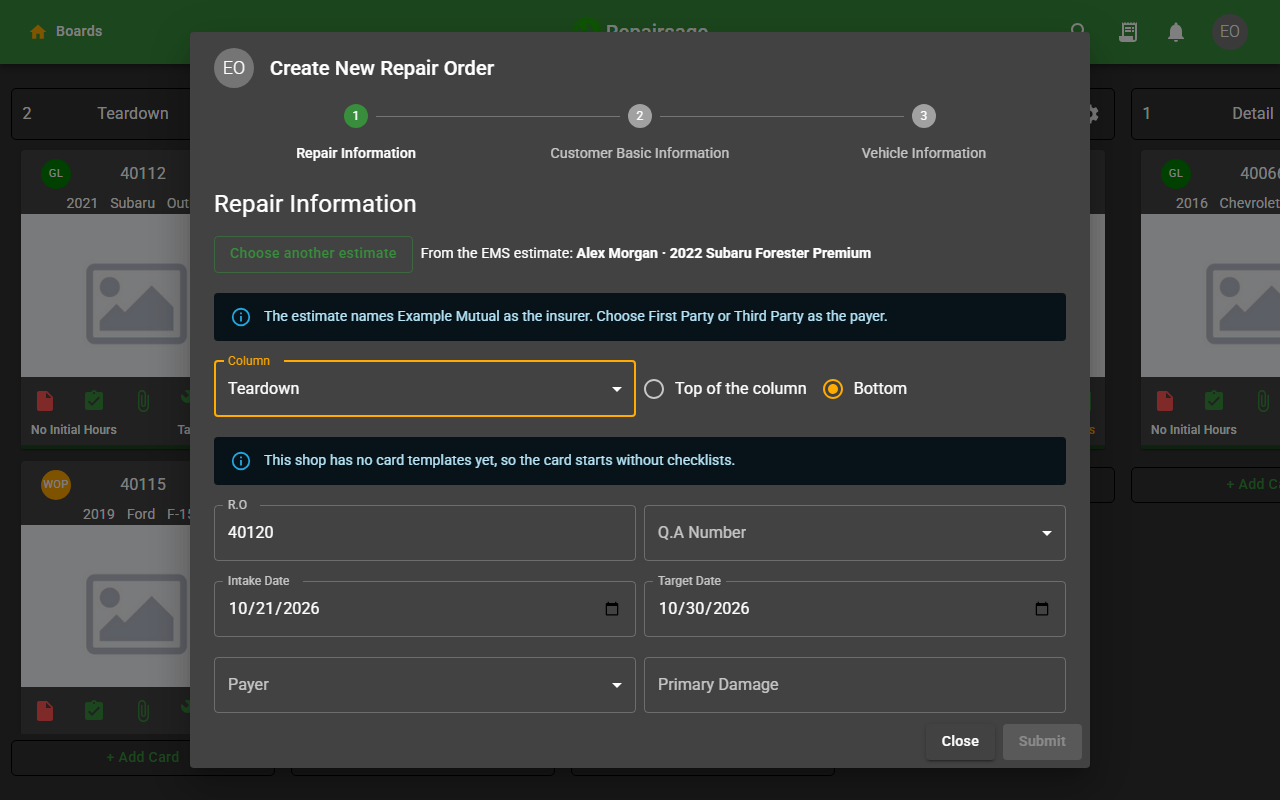
Task: Open the notifications bell
Action: [x=1176, y=32]
